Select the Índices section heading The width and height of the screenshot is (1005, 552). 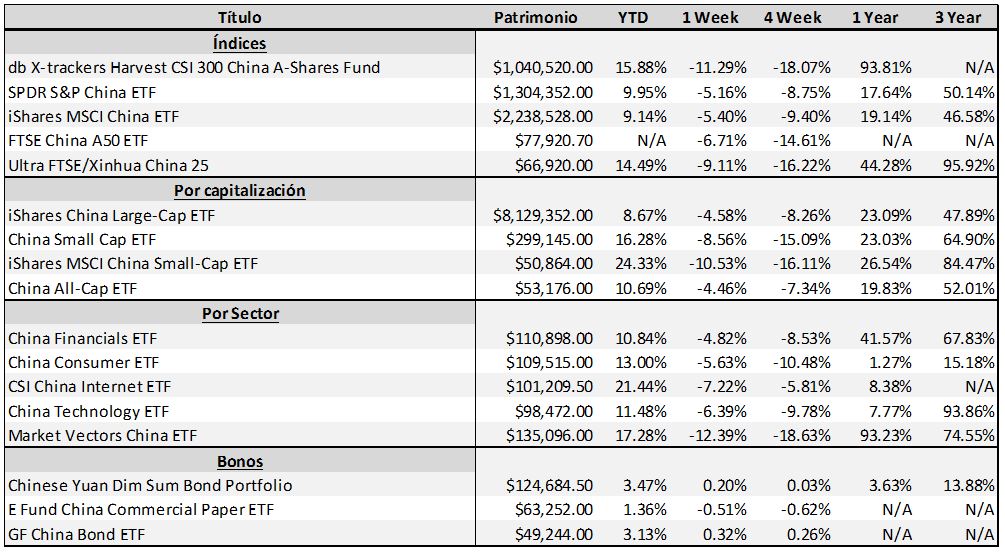point(239,43)
